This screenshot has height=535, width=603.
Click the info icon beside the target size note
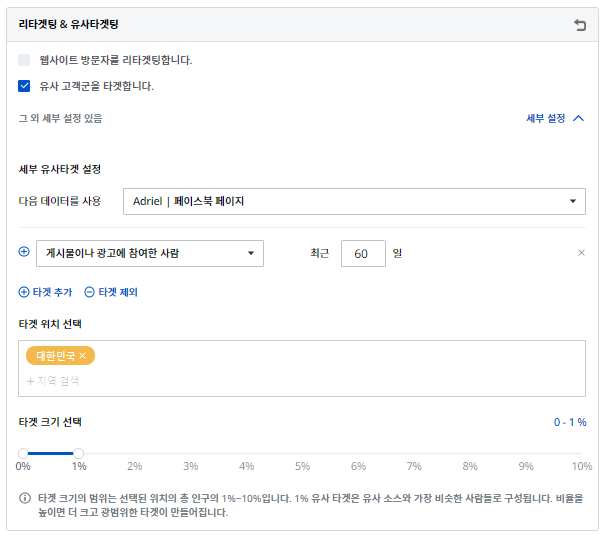(25, 498)
